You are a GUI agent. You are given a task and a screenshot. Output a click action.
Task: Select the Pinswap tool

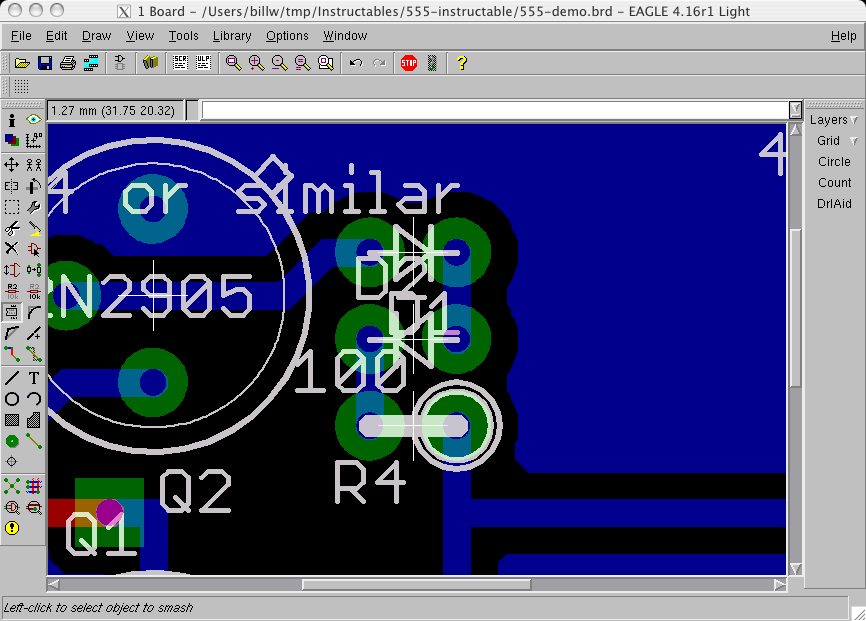point(12,270)
